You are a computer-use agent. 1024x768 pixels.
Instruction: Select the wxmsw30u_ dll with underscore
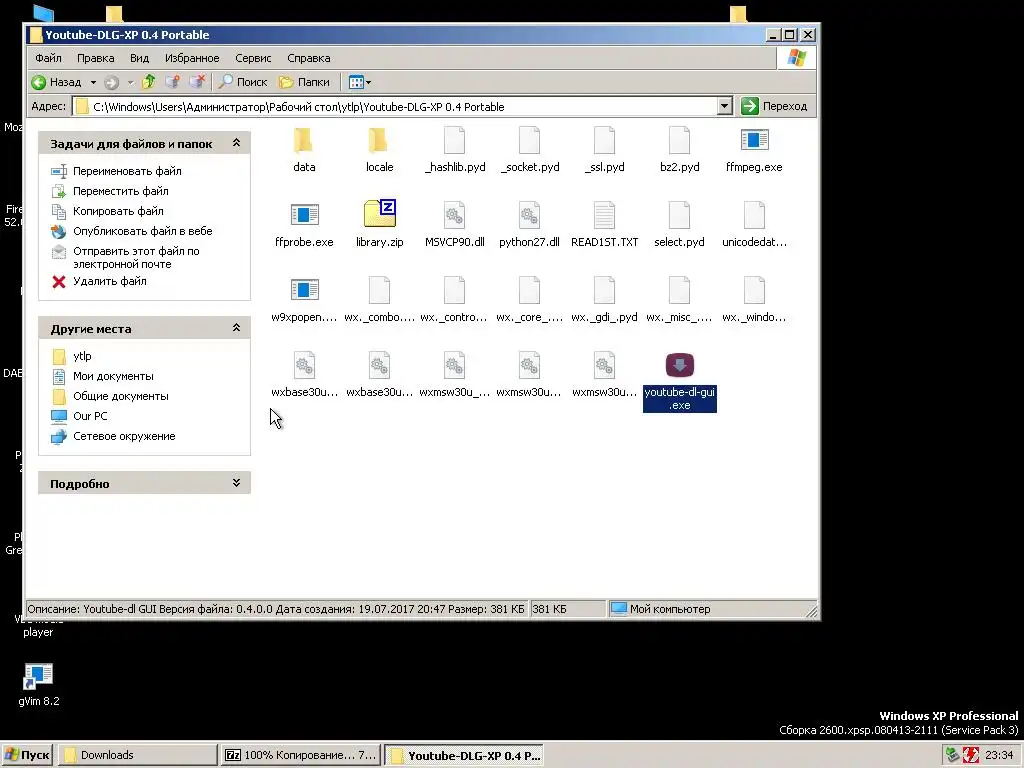tap(455, 375)
